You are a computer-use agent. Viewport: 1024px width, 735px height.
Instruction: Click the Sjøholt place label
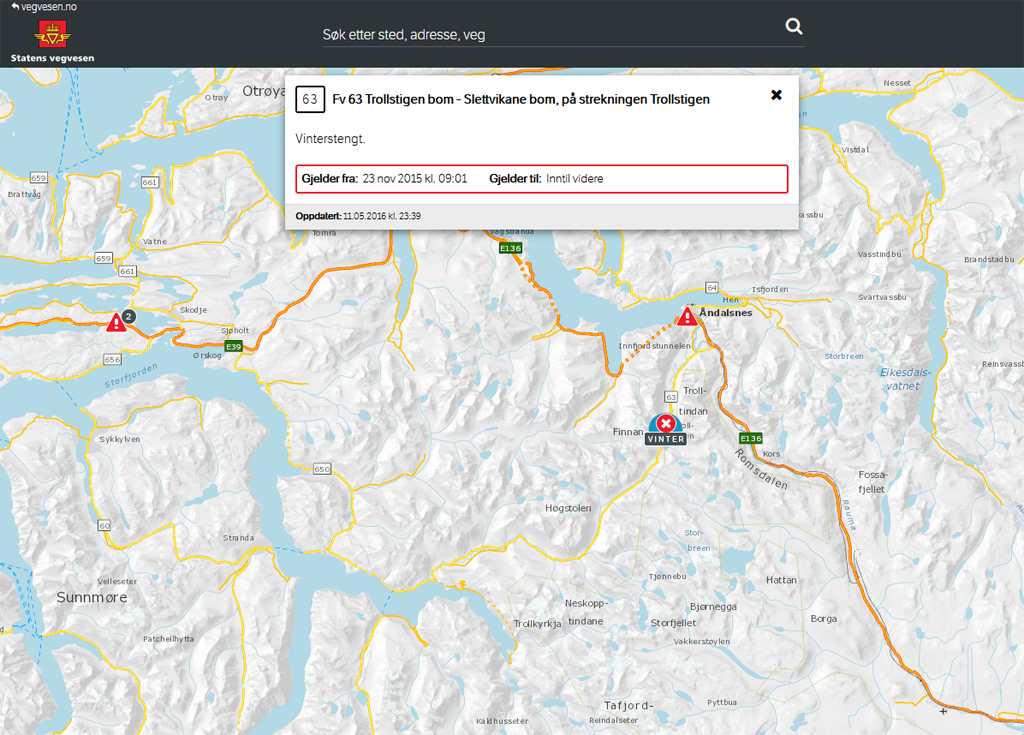coord(235,331)
